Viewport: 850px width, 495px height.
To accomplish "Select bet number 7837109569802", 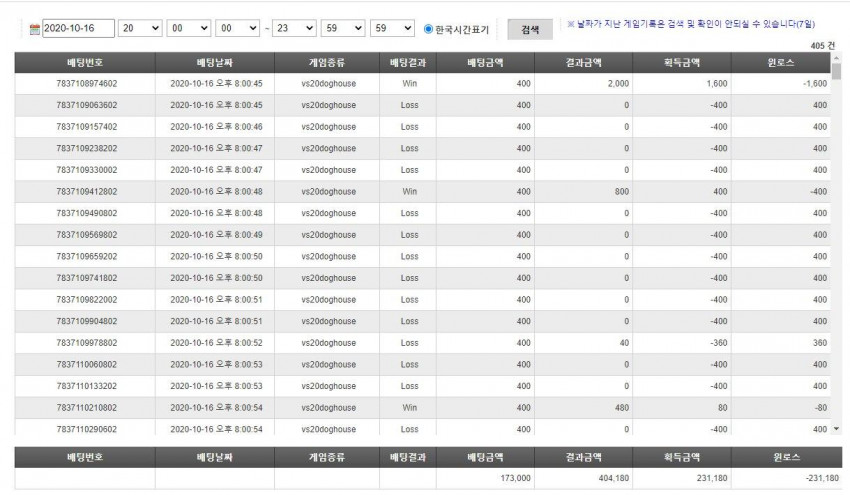I will [87, 235].
